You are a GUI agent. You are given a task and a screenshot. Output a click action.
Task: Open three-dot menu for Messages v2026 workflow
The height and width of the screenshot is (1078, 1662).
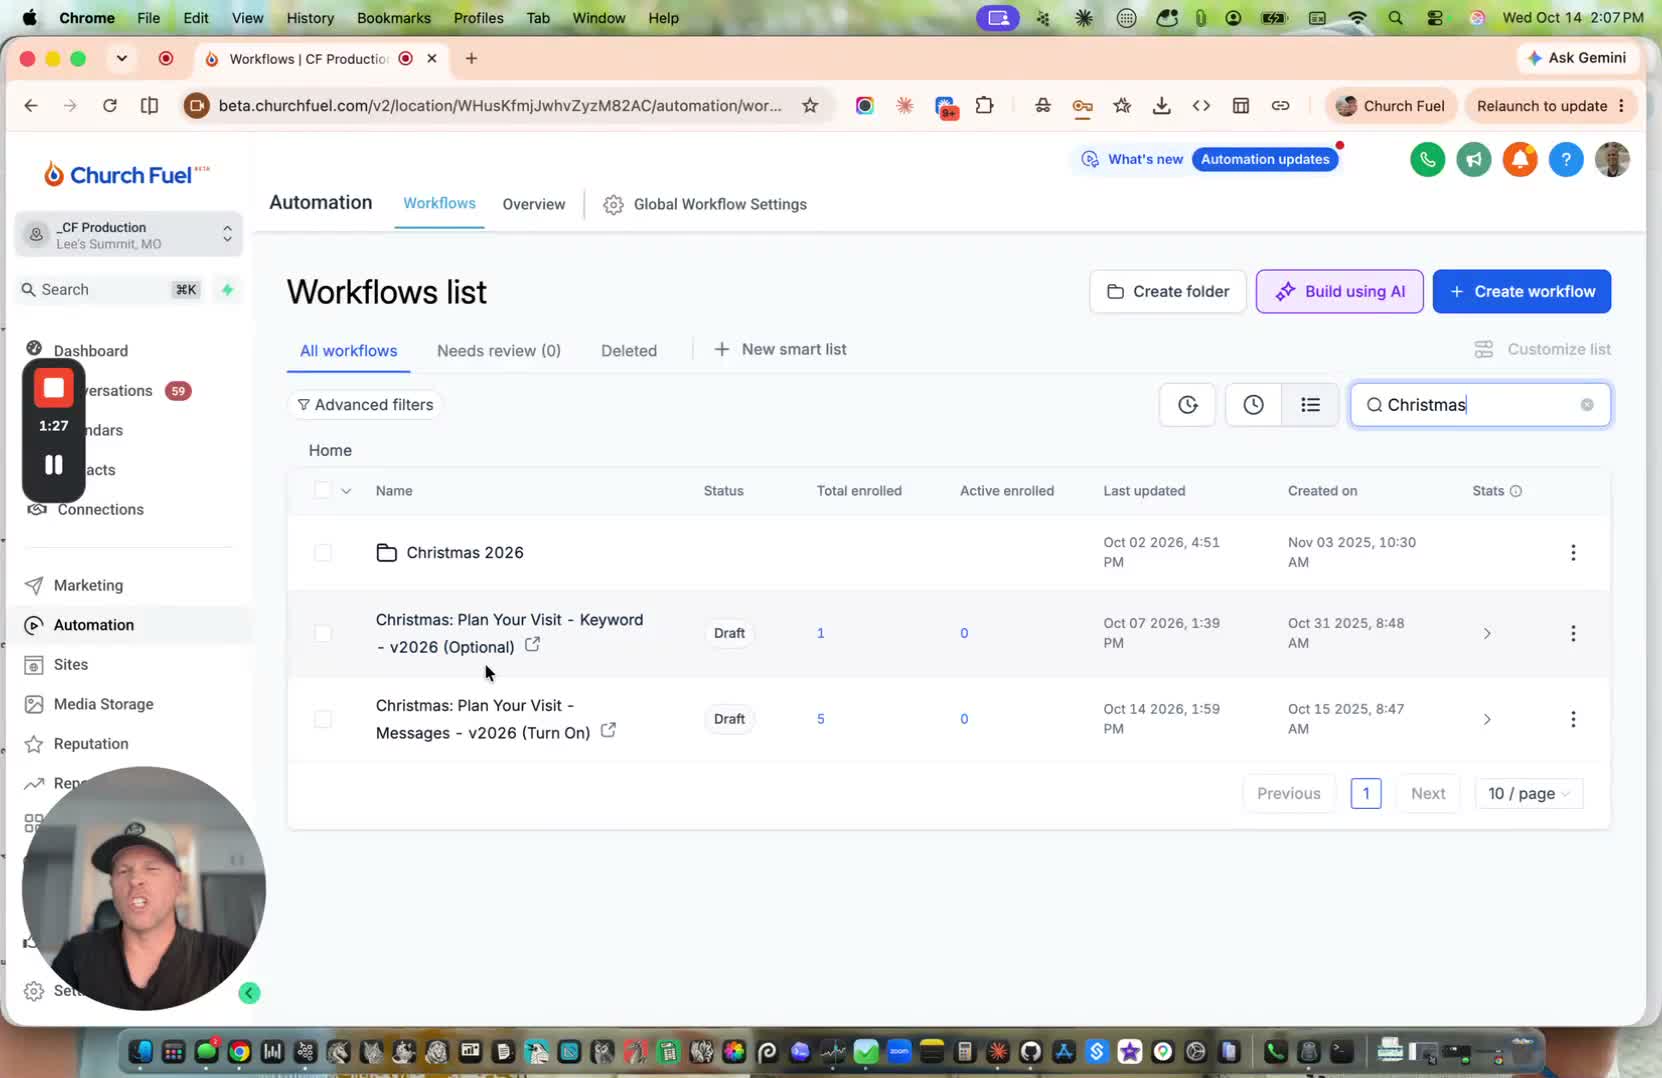(x=1573, y=720)
